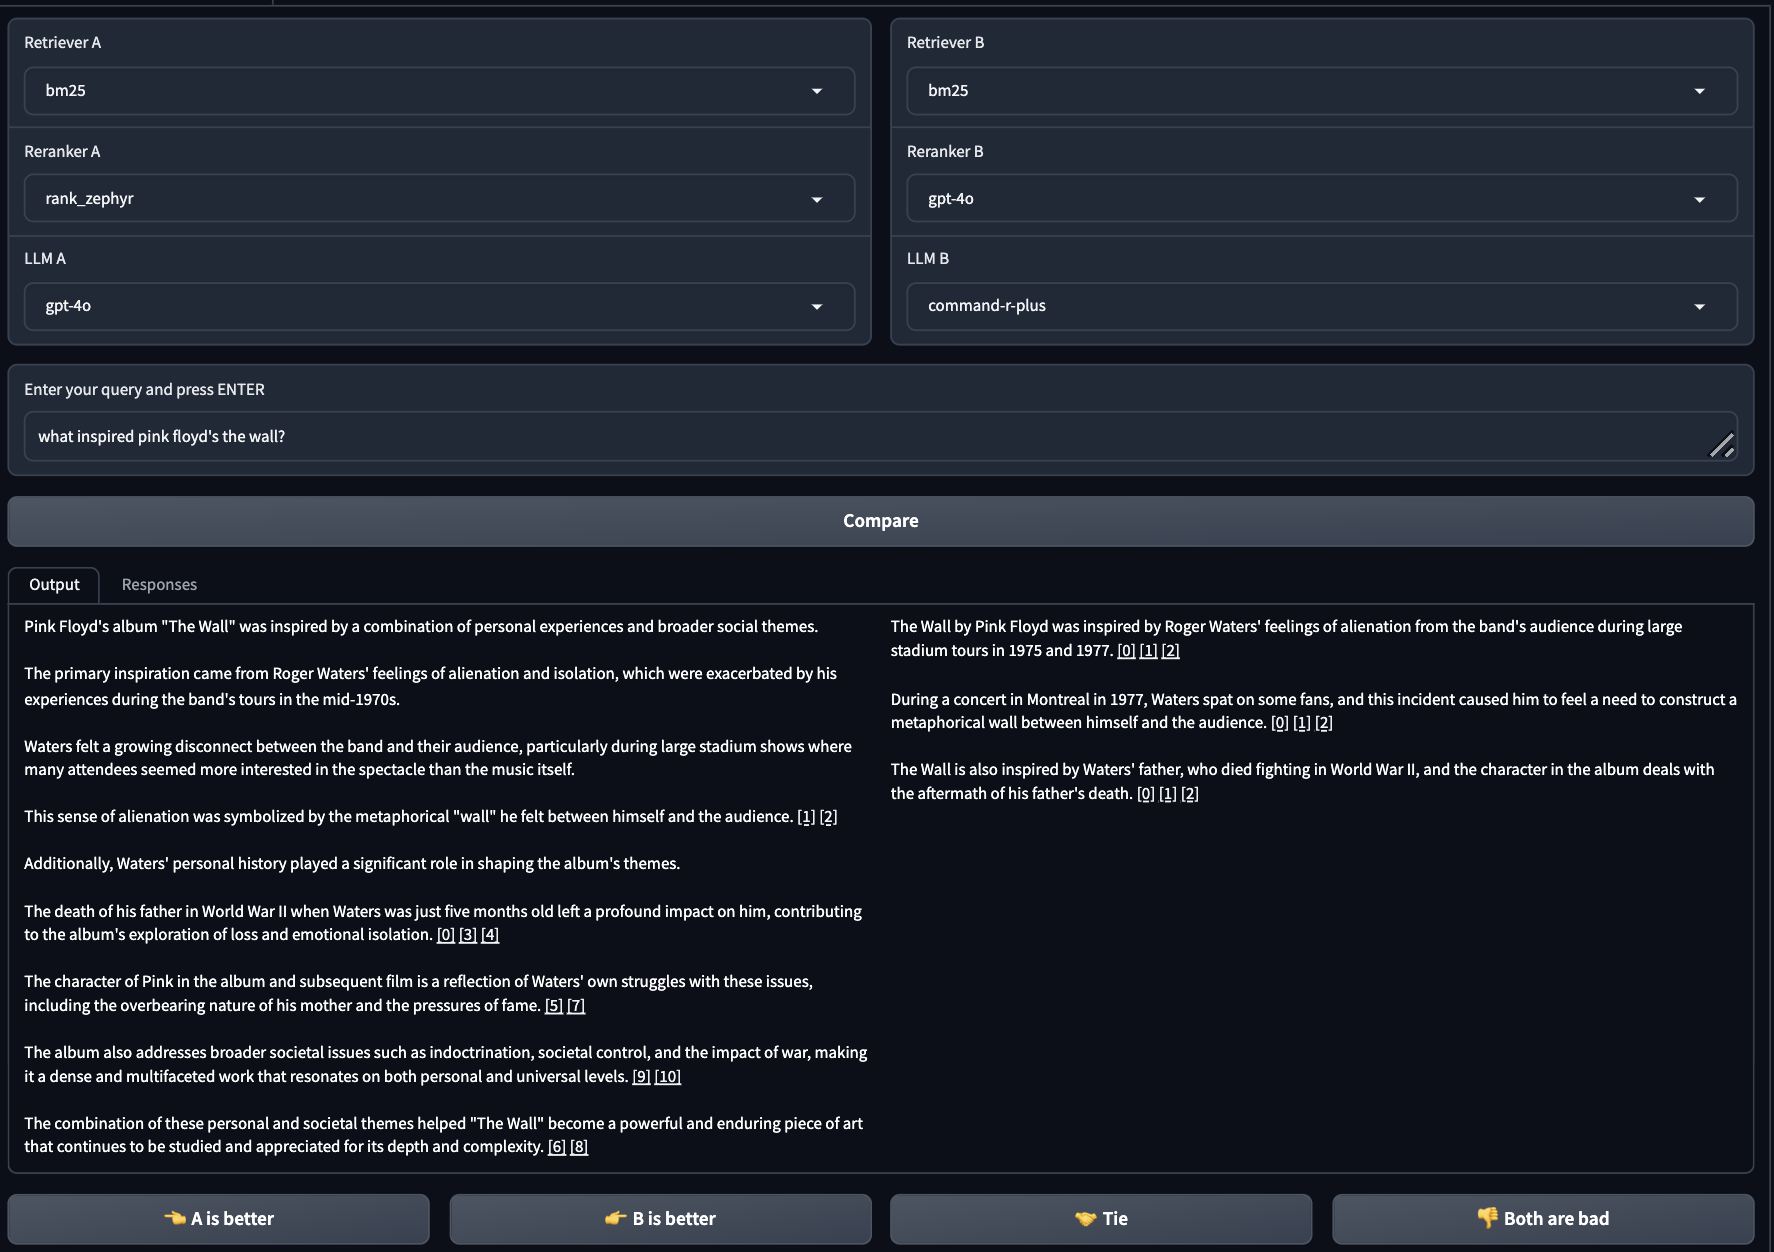The image size is (1774, 1252).
Task: Click citation [10] after "universal levels"
Action: point(668,1077)
